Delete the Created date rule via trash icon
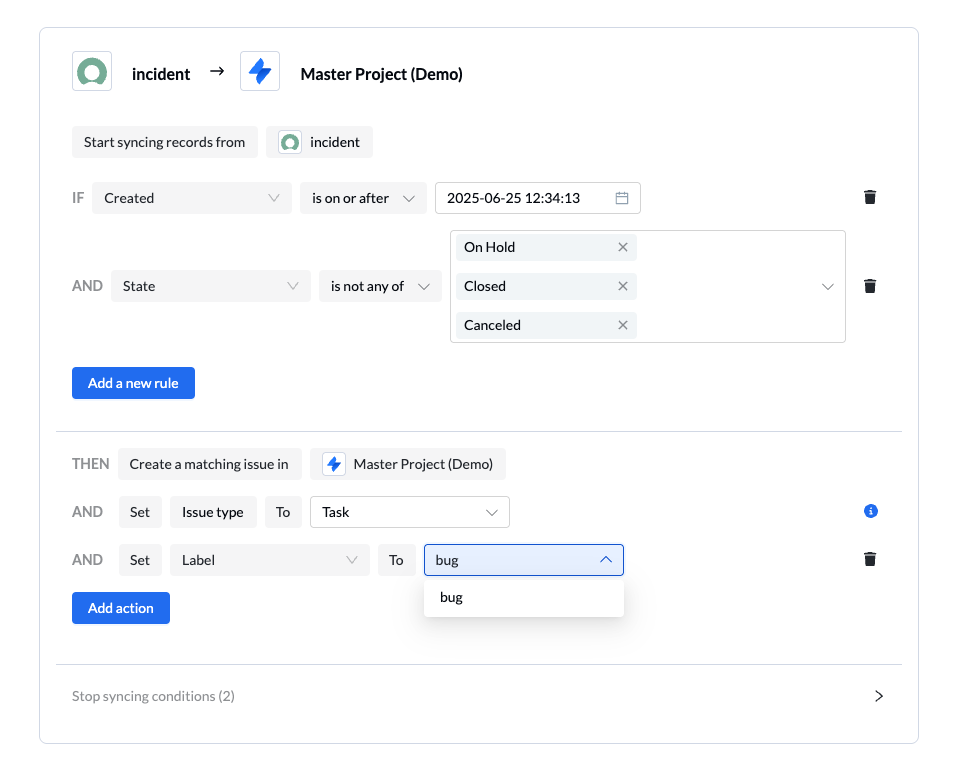Screen dimensions: 977x759 (870, 197)
